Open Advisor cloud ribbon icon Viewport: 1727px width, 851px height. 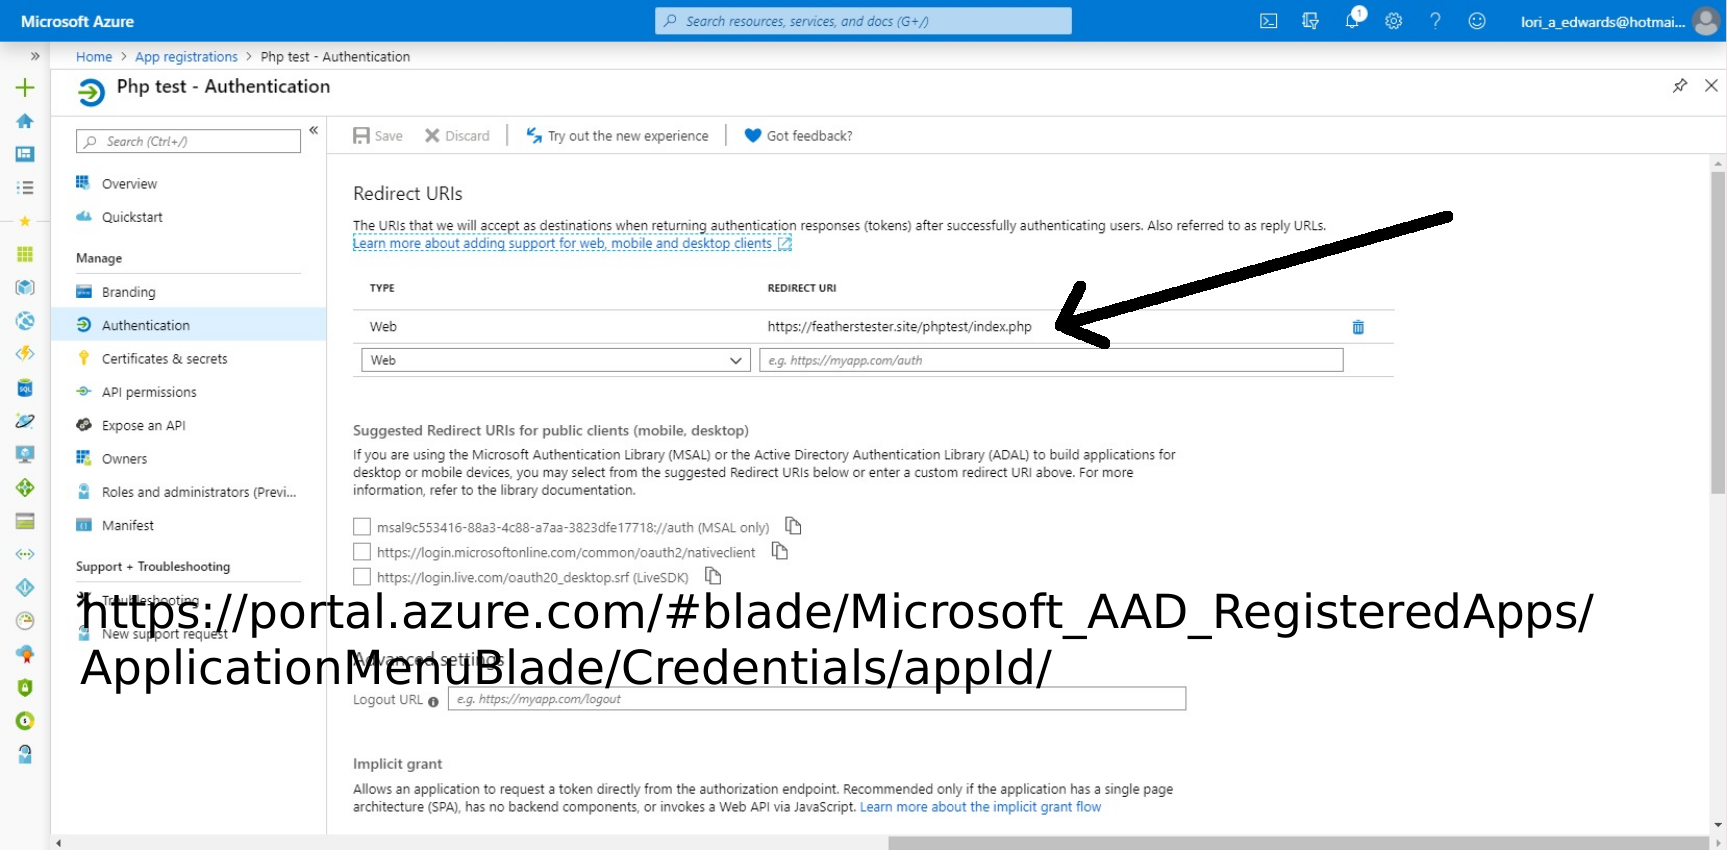[x=25, y=654]
